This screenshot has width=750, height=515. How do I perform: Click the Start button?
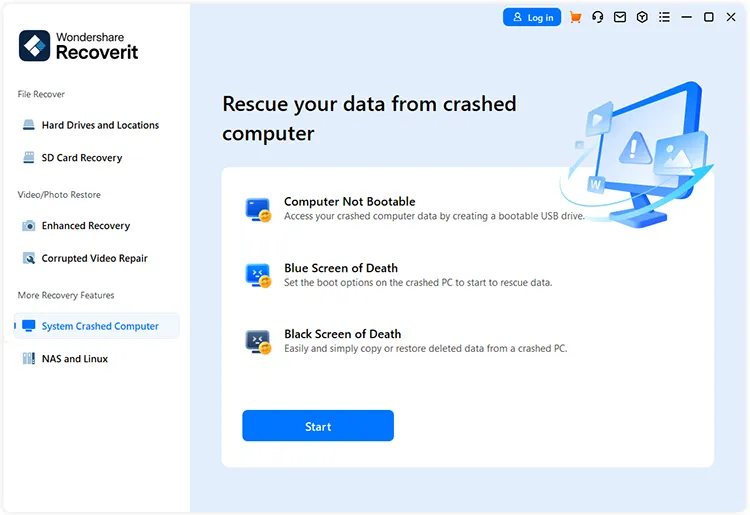pos(318,426)
